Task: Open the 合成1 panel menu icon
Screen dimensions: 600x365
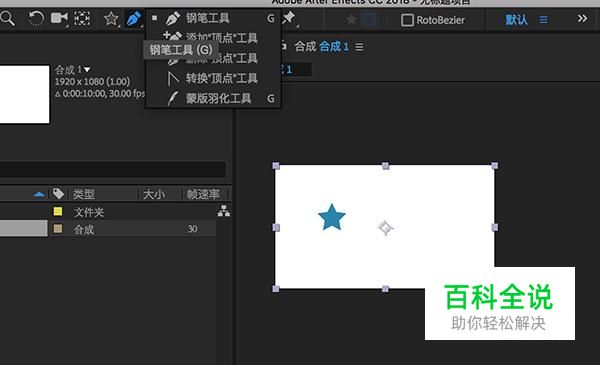Action: pos(359,47)
